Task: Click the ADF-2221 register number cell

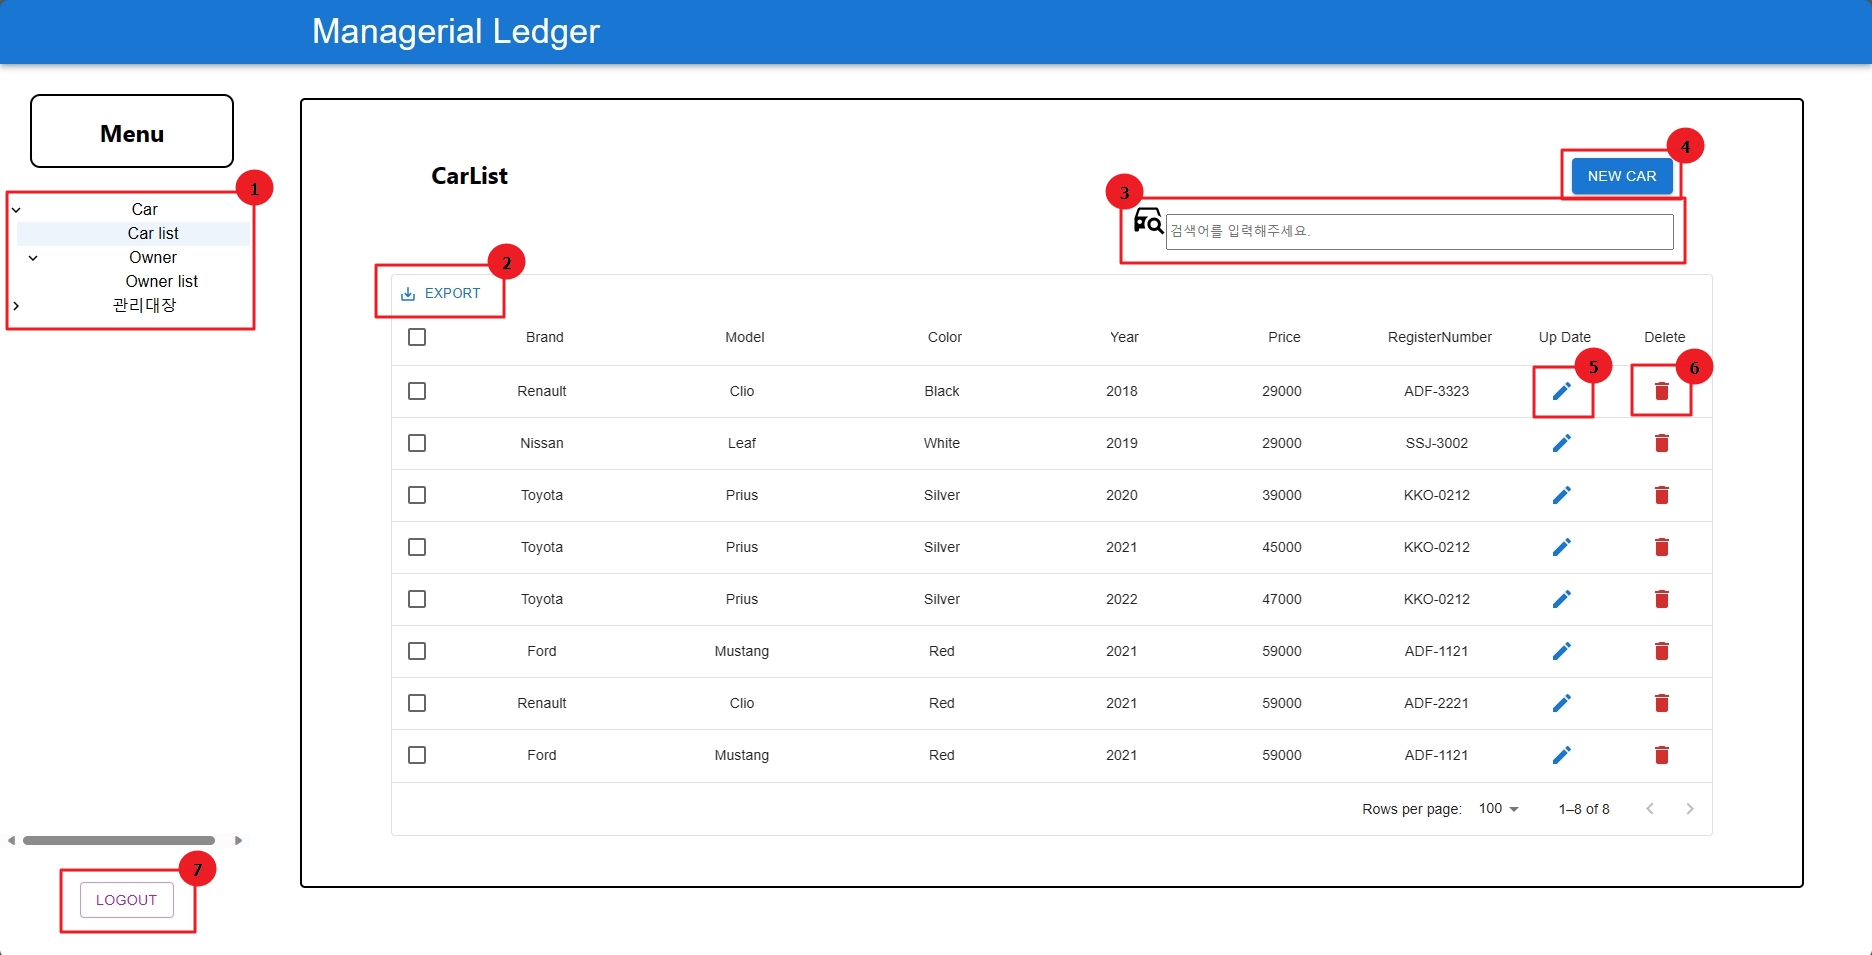Action: (1437, 704)
